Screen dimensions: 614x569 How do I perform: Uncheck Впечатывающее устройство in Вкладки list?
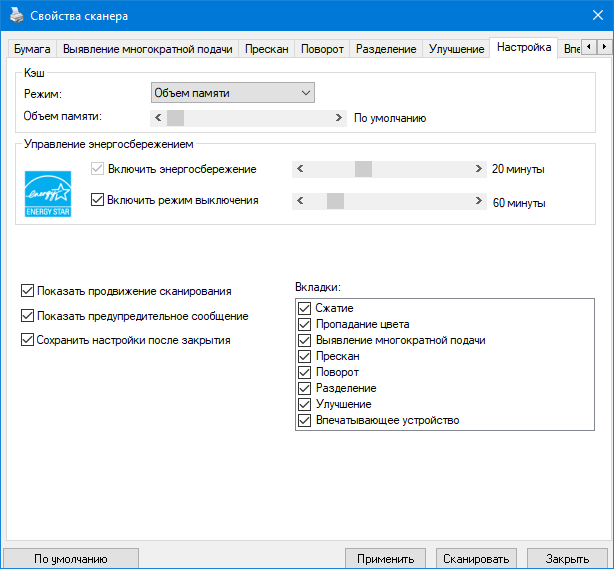305,421
